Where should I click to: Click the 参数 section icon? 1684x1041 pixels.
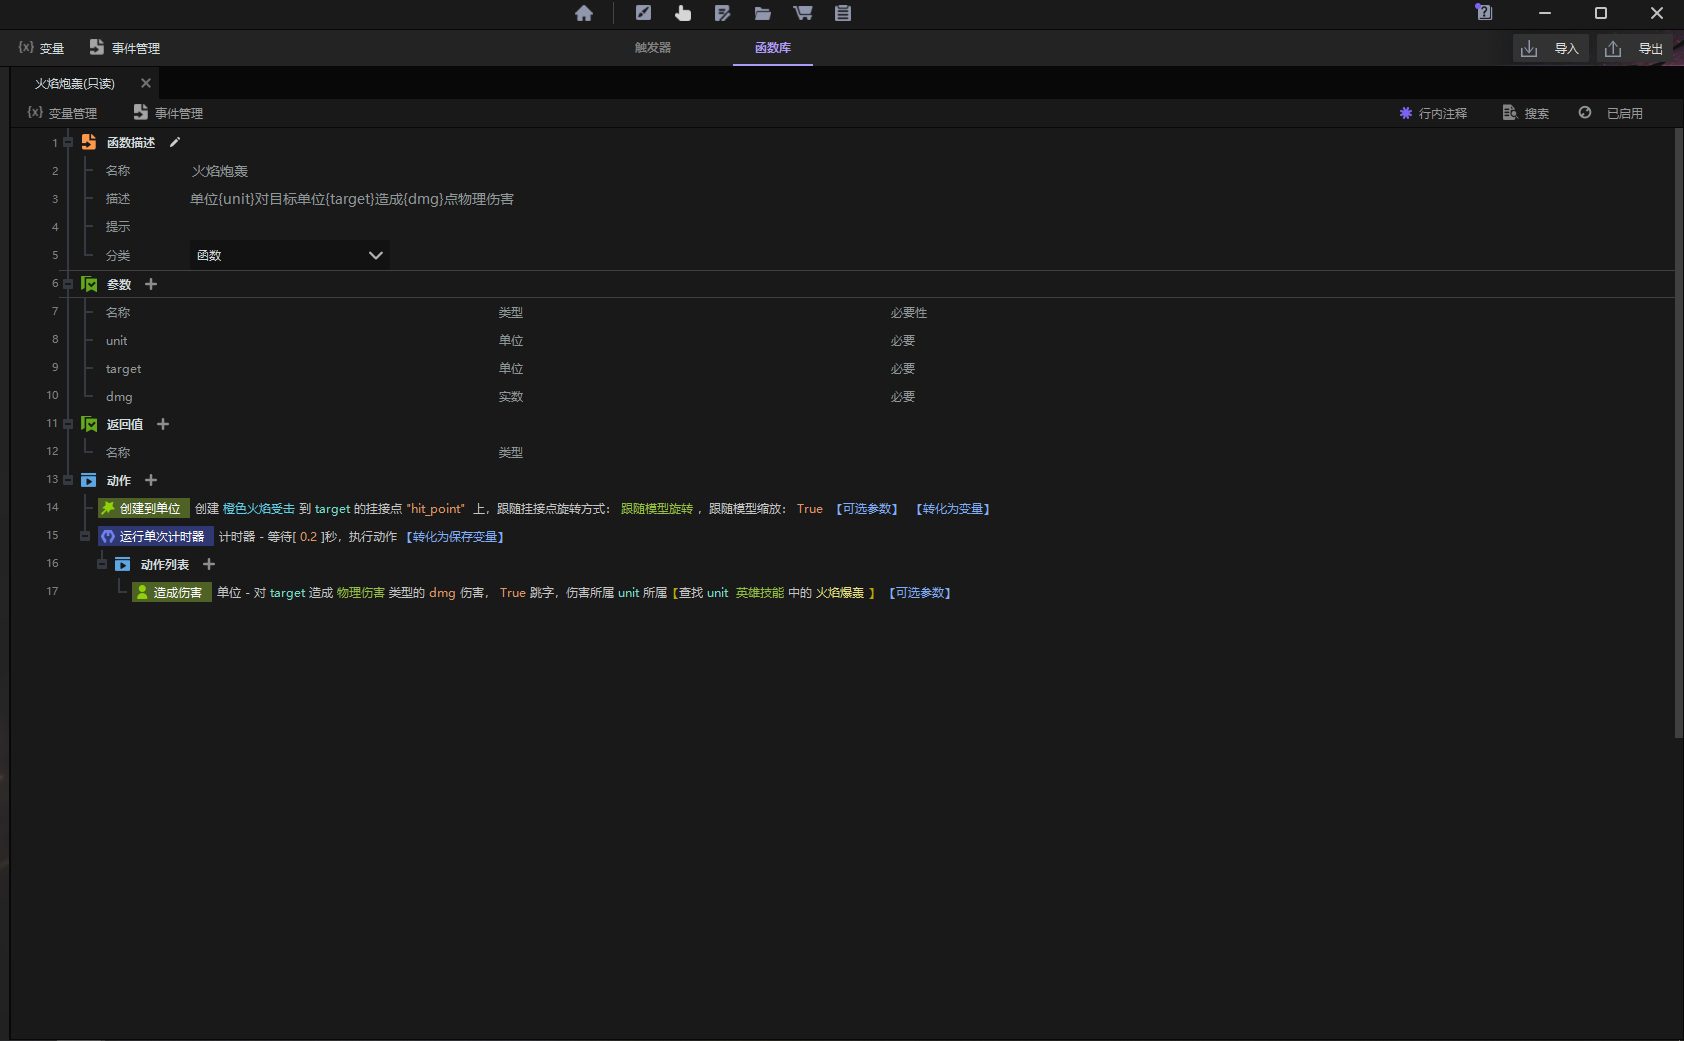pos(89,284)
